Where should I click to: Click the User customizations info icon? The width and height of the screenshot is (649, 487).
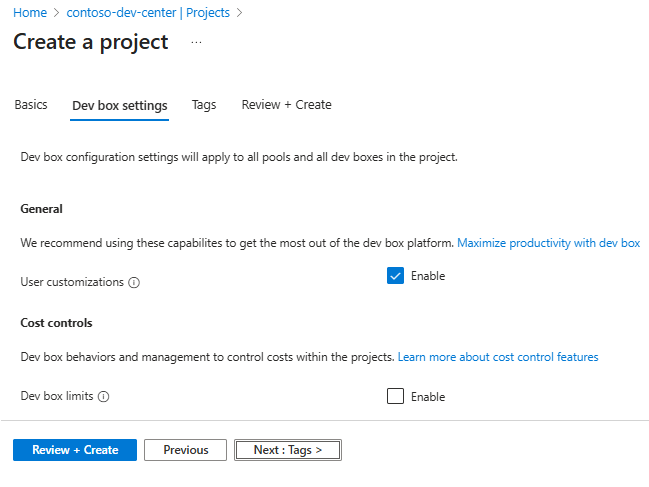click(x=134, y=283)
